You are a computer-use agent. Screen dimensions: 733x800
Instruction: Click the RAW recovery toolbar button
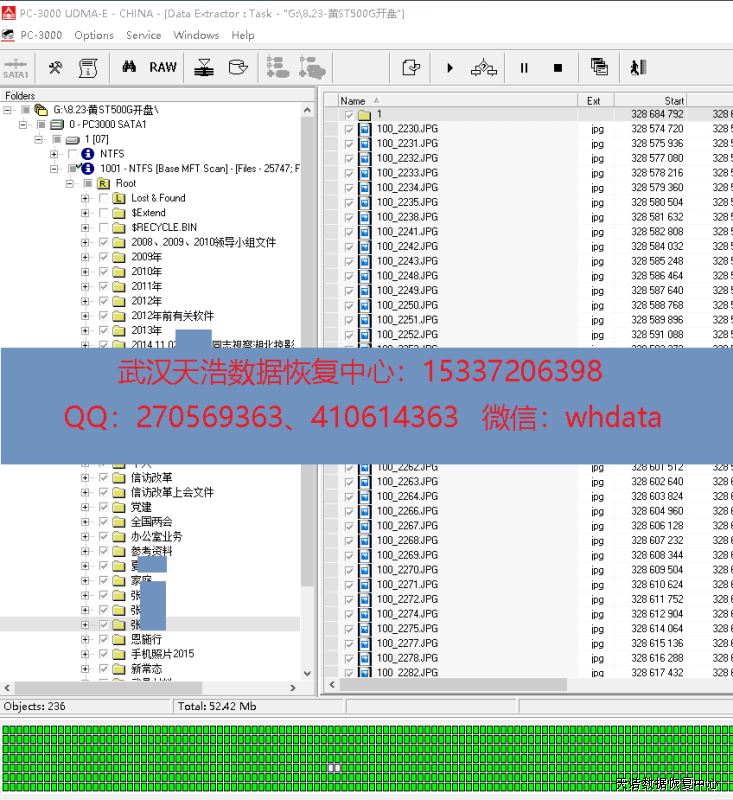[162, 68]
